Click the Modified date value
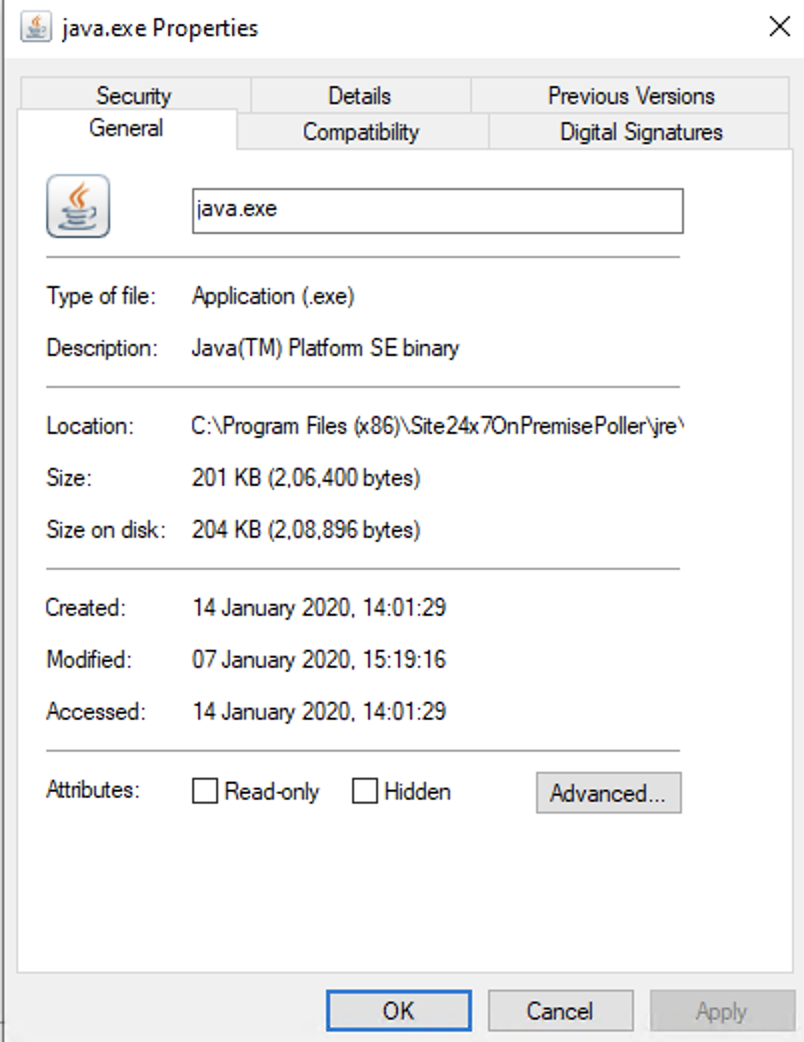The image size is (804, 1042). click(x=318, y=660)
